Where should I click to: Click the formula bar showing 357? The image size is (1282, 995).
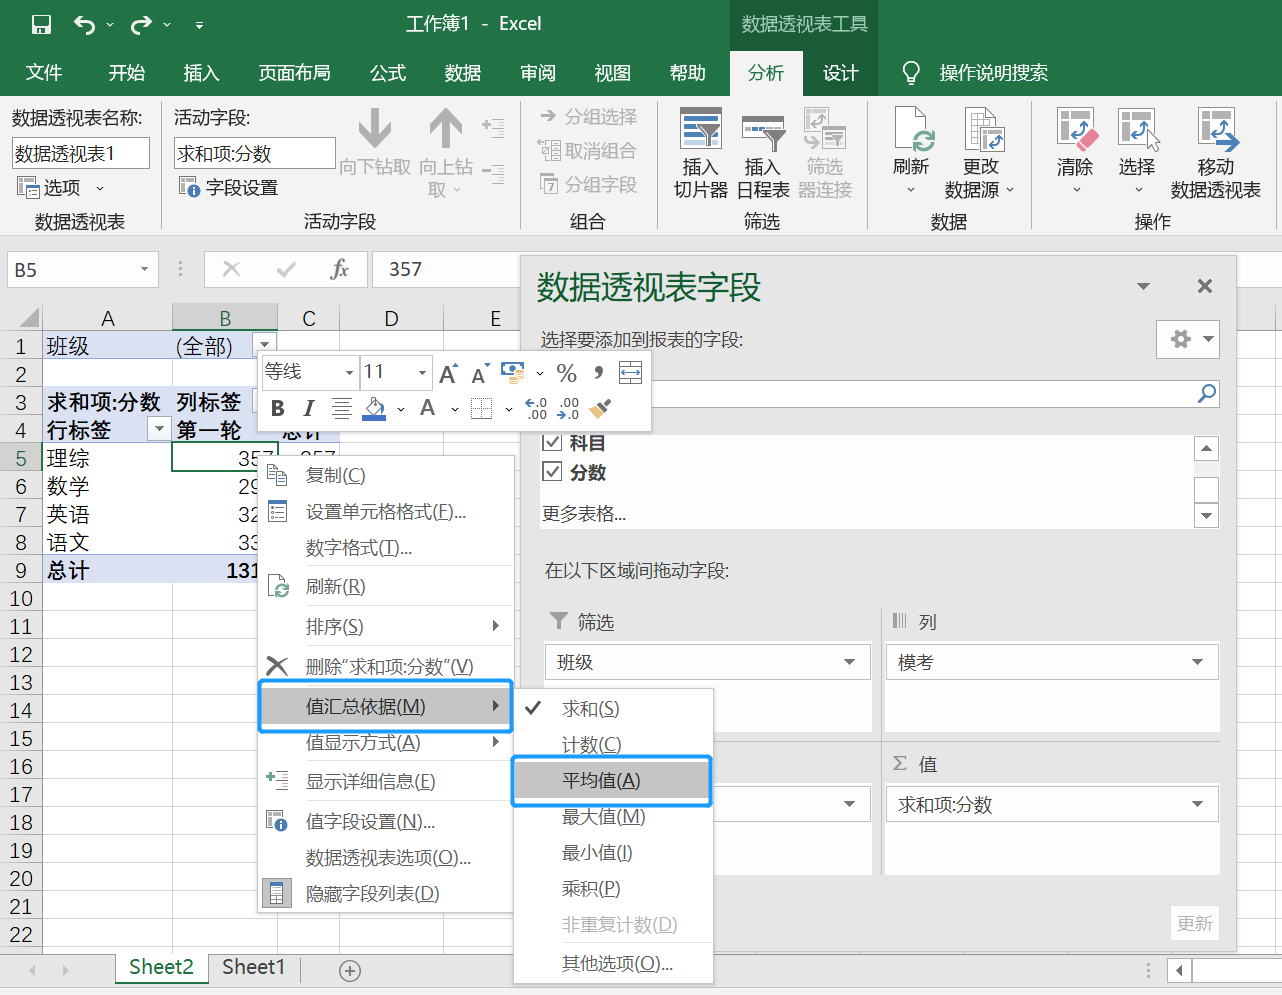(x=446, y=269)
